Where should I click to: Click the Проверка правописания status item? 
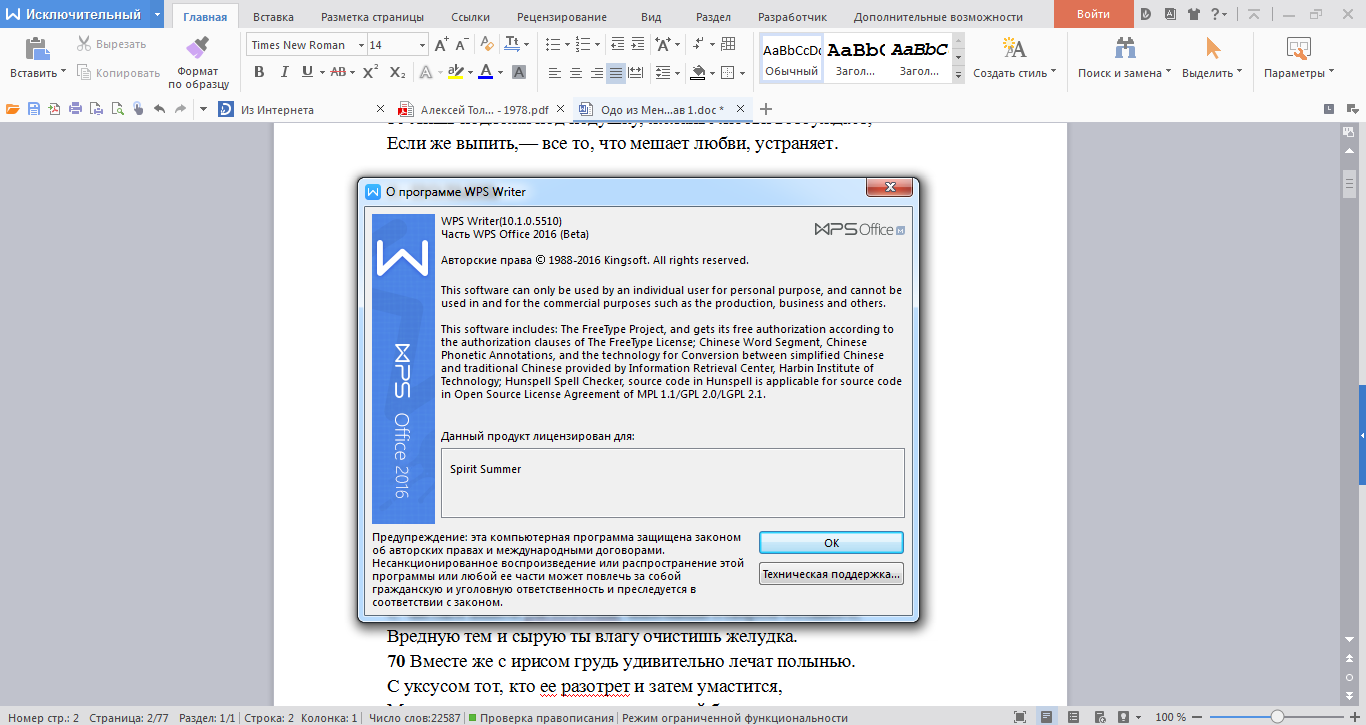click(x=542, y=717)
